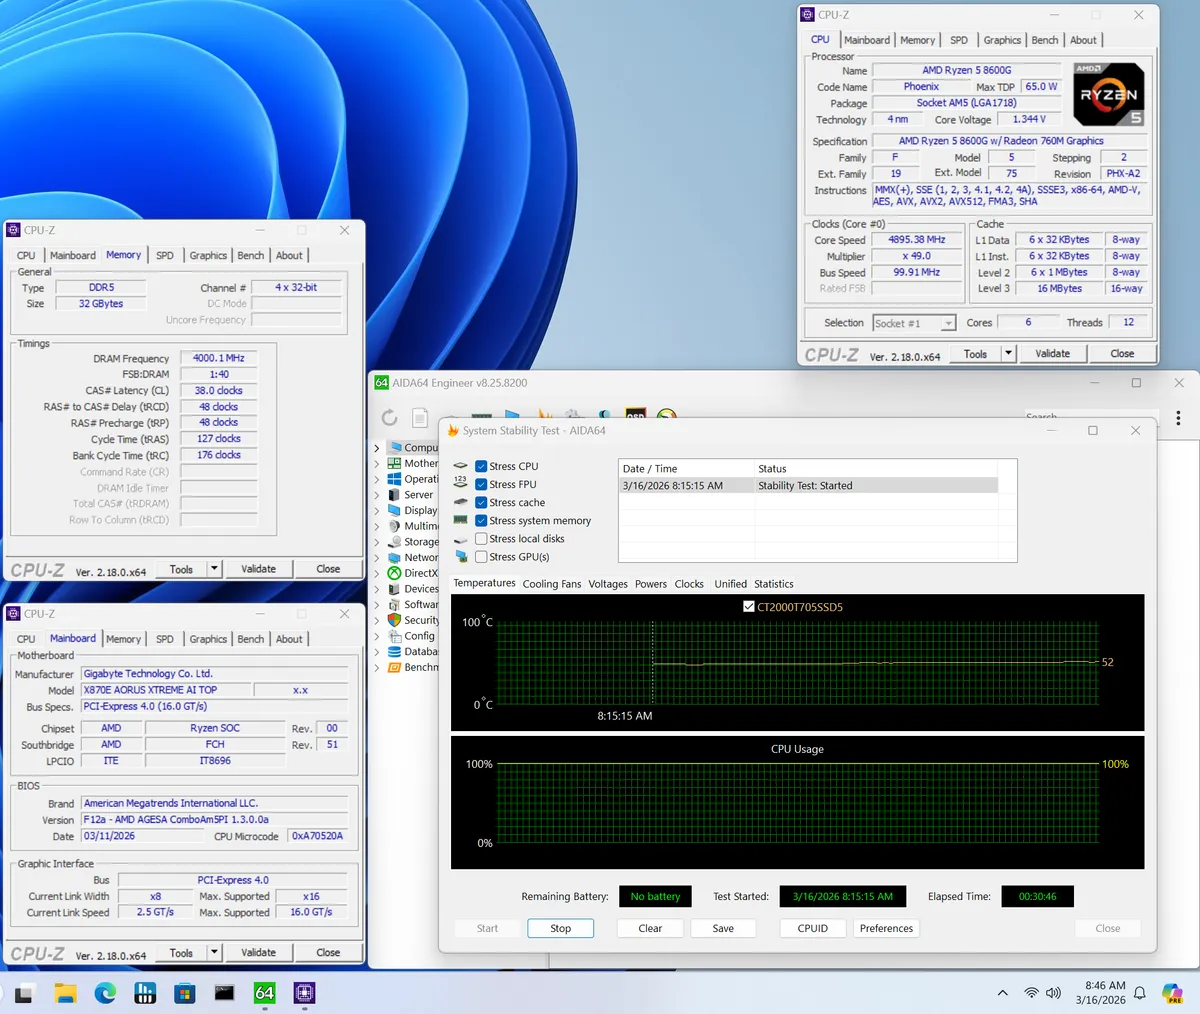Click the Security shield icon in tree
This screenshot has width=1200, height=1014.
pos(394,620)
